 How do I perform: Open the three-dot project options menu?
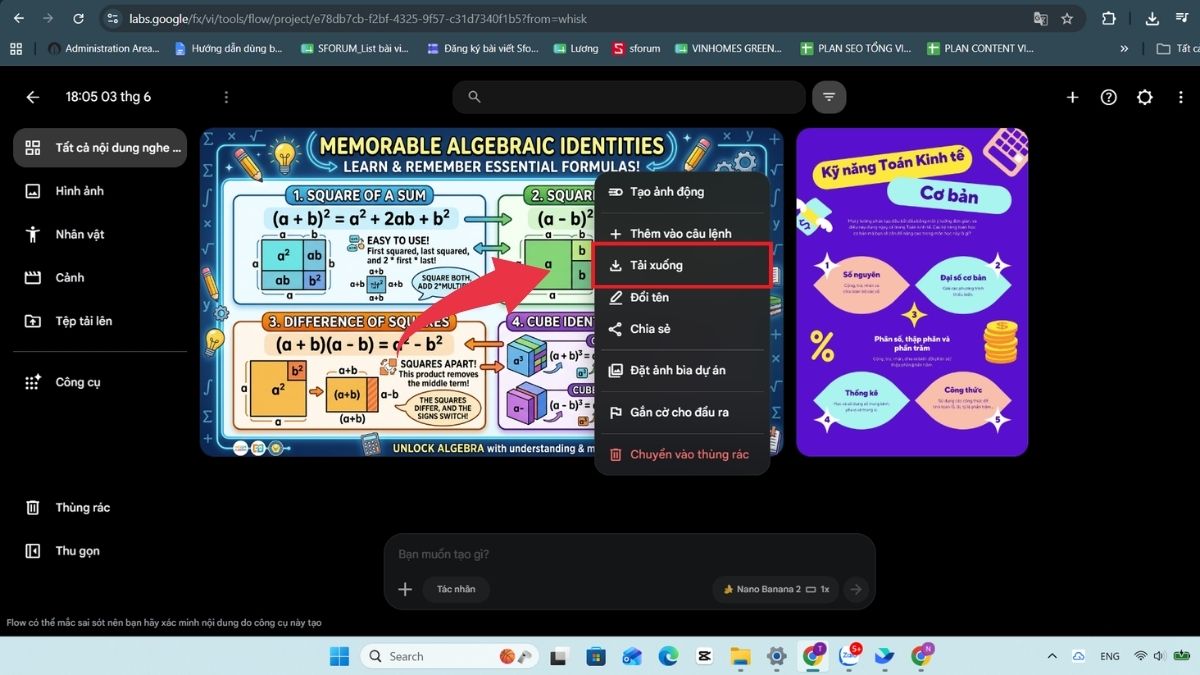click(x=226, y=97)
